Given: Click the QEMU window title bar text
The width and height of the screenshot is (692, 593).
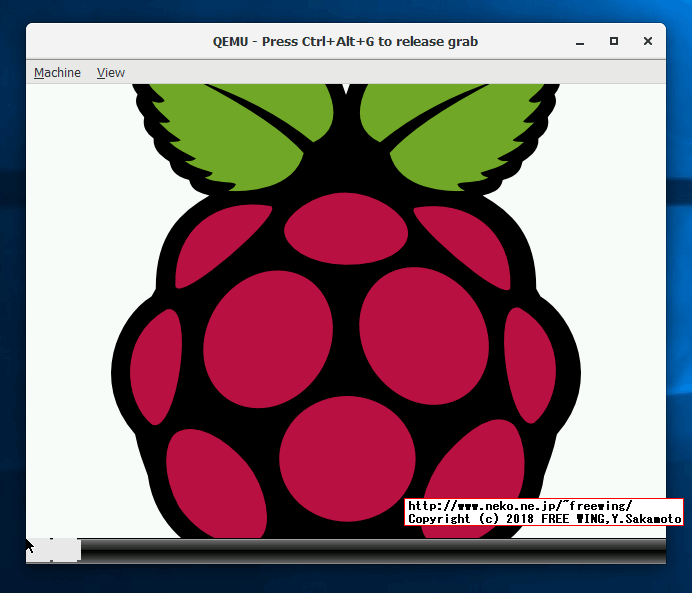Looking at the screenshot, I should [x=345, y=41].
